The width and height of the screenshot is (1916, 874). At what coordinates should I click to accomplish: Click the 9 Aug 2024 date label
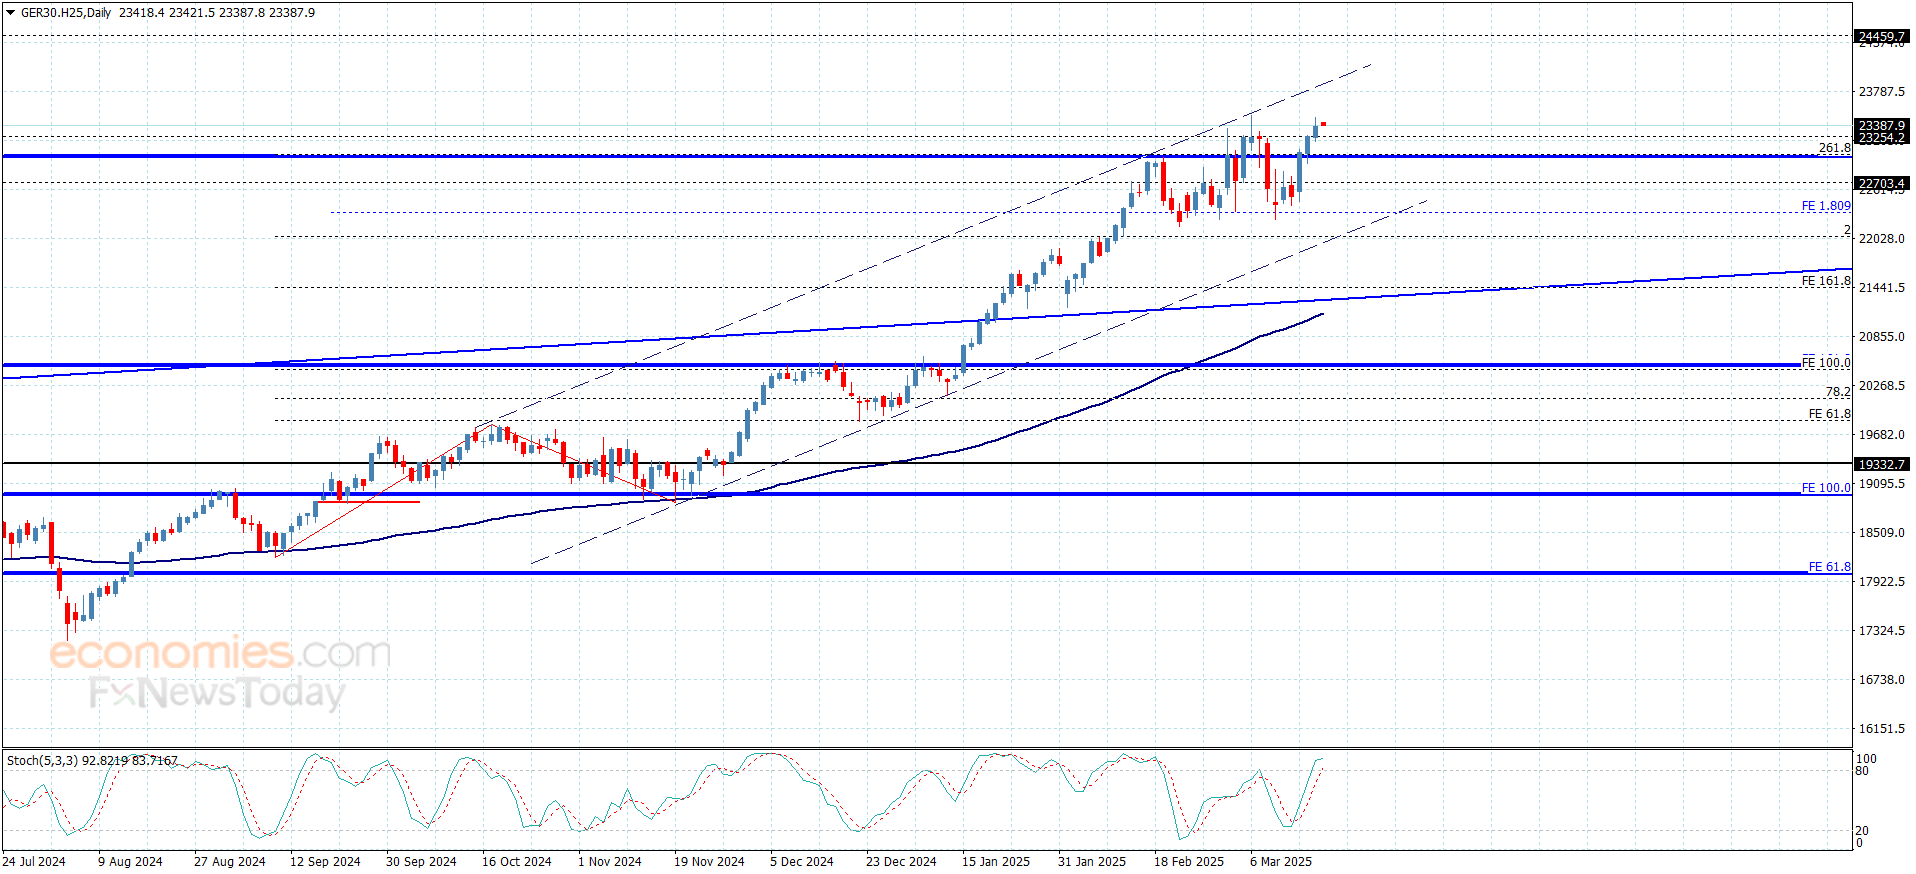pyautogui.click(x=130, y=862)
